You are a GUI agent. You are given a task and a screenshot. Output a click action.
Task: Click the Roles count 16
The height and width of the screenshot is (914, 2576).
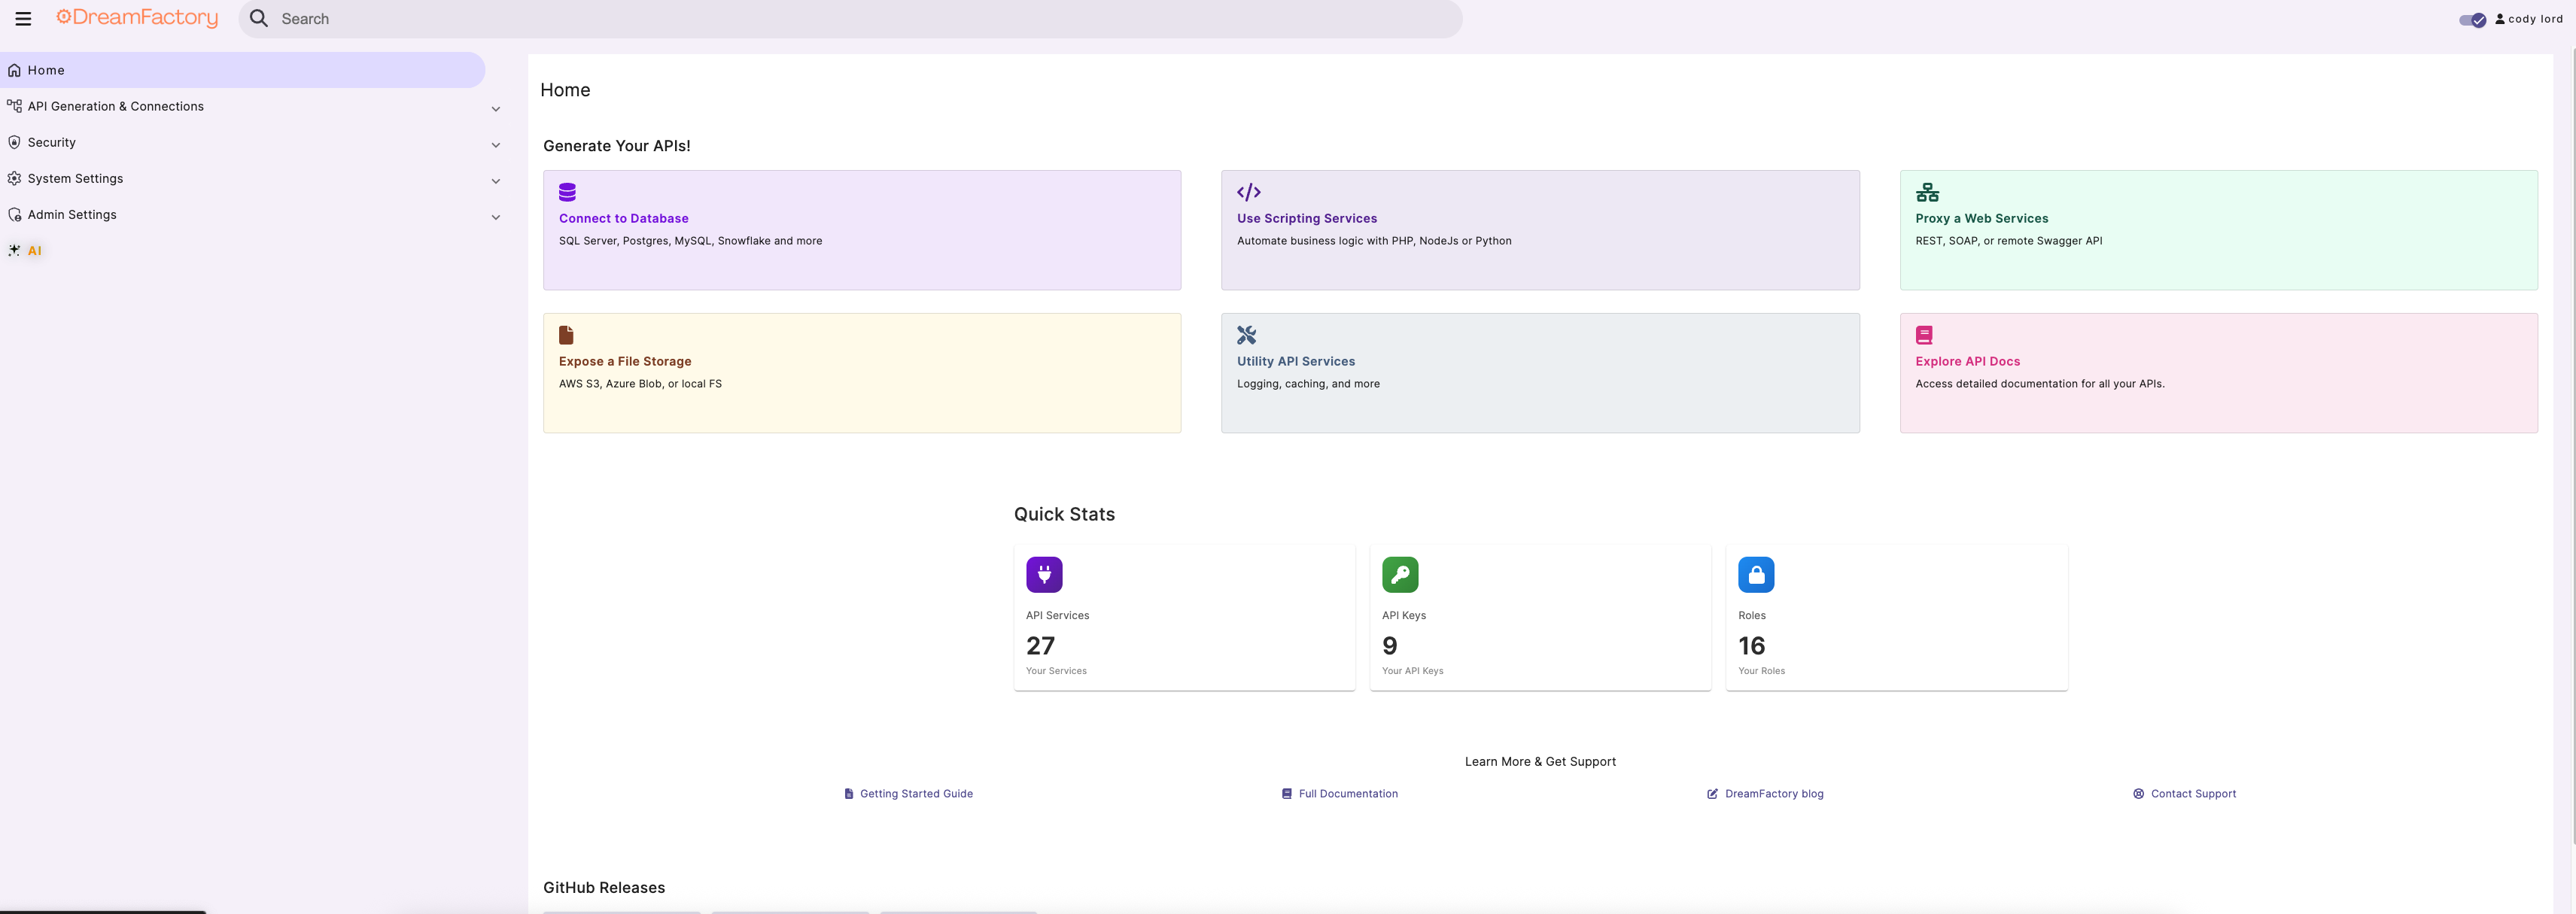(1751, 646)
